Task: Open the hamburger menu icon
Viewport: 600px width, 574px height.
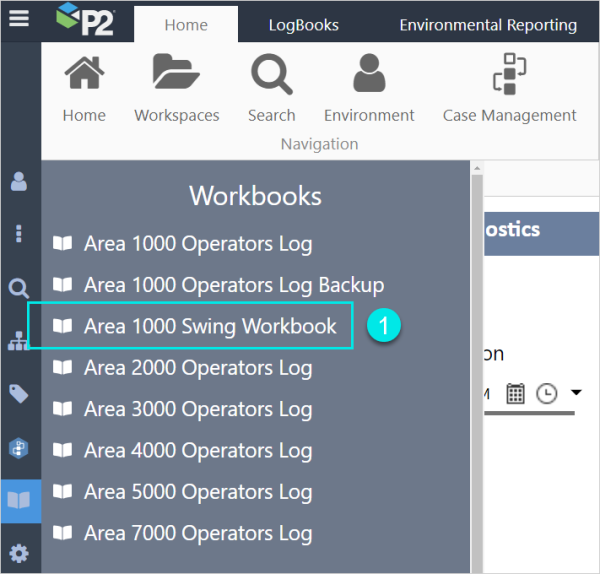Action: pyautogui.click(x=19, y=20)
